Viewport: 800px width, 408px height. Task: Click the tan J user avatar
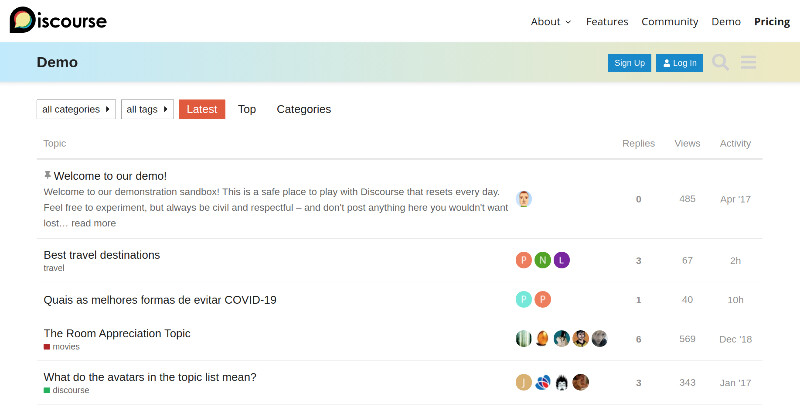(x=523, y=382)
